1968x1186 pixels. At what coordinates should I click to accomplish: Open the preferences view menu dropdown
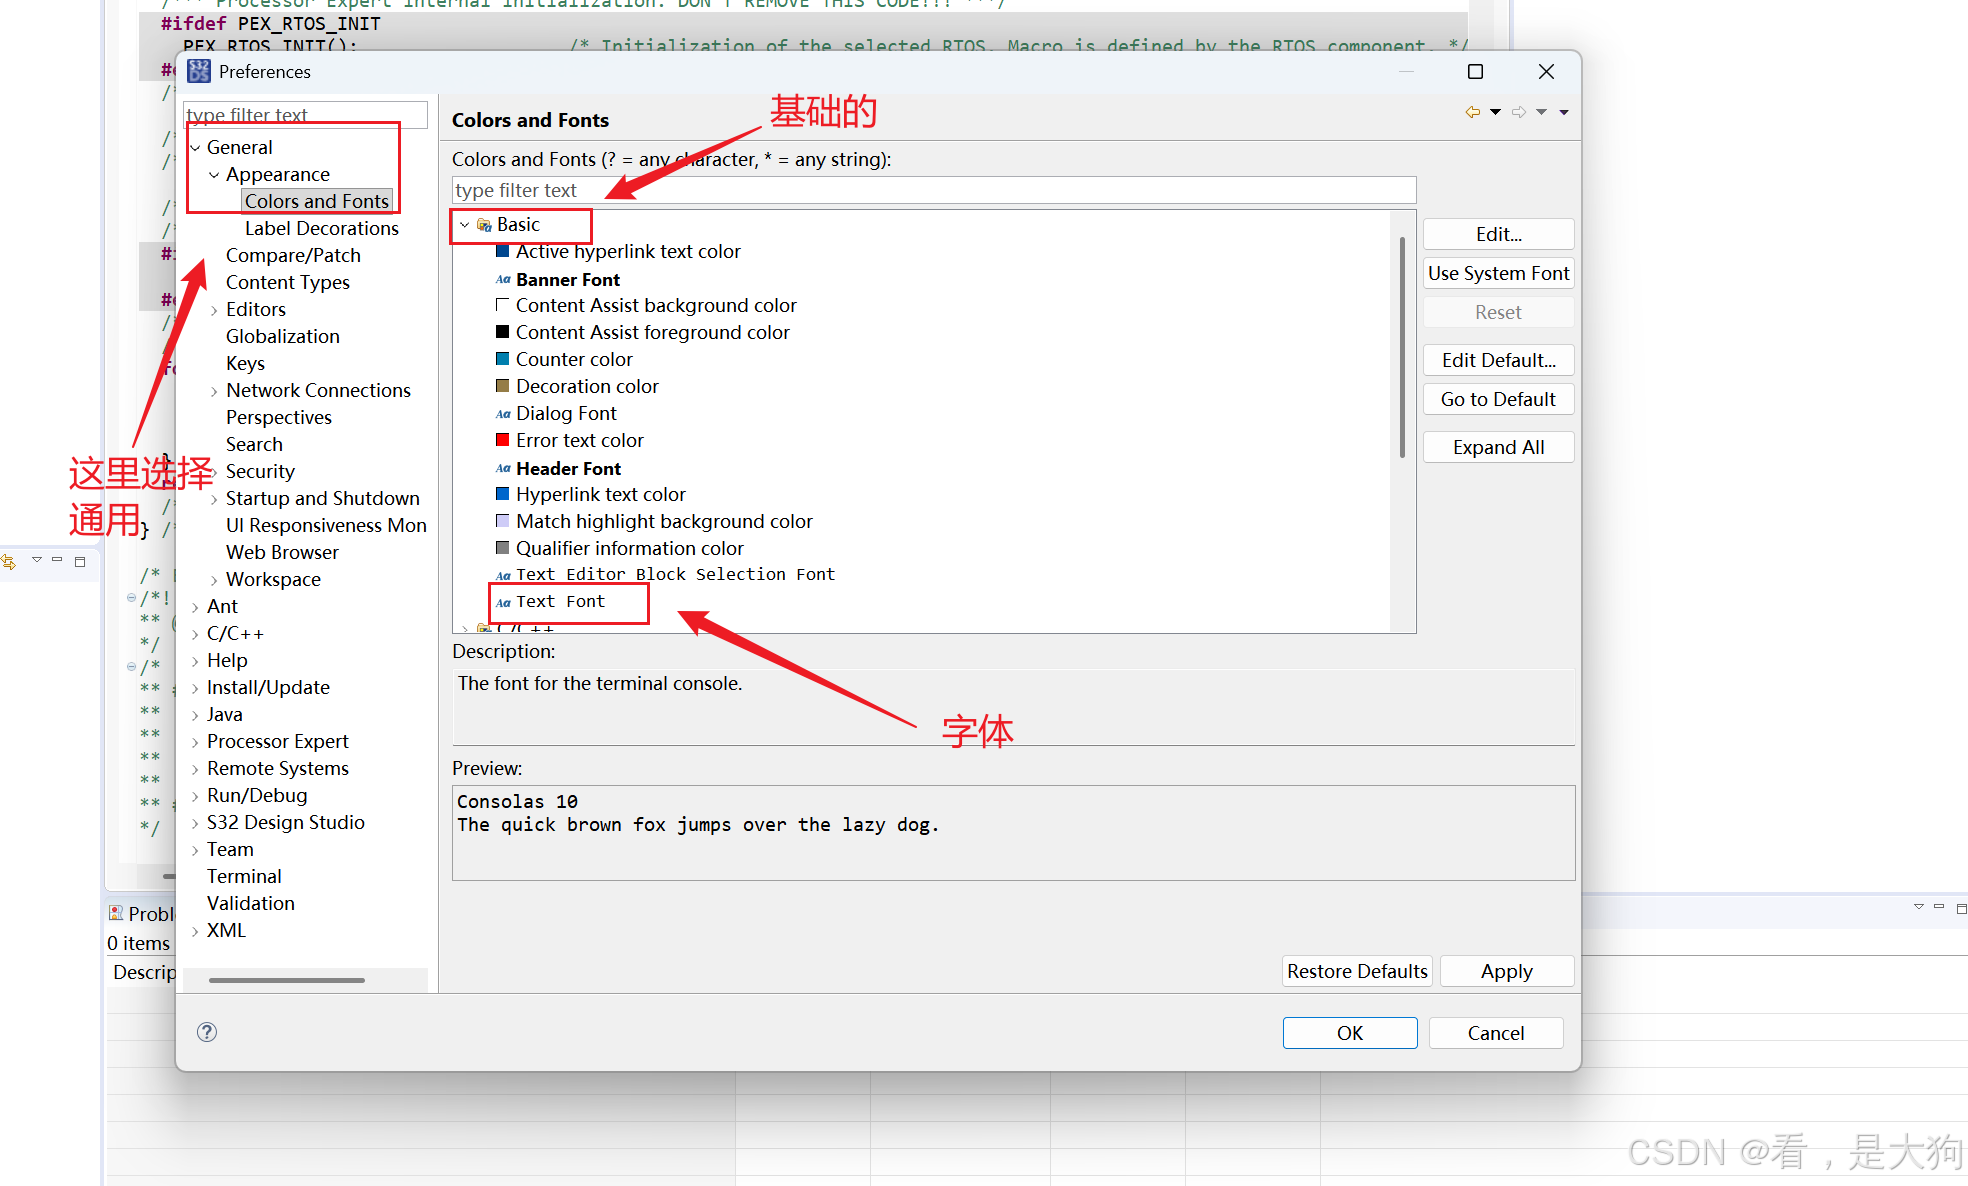coord(1564,112)
